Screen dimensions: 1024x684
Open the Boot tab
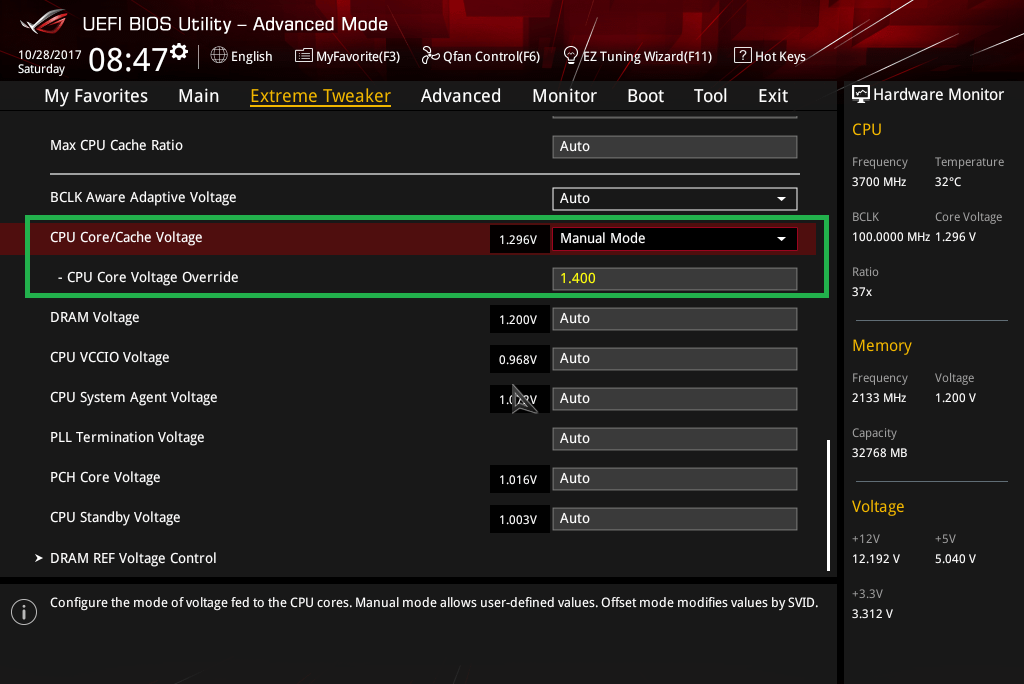point(645,96)
